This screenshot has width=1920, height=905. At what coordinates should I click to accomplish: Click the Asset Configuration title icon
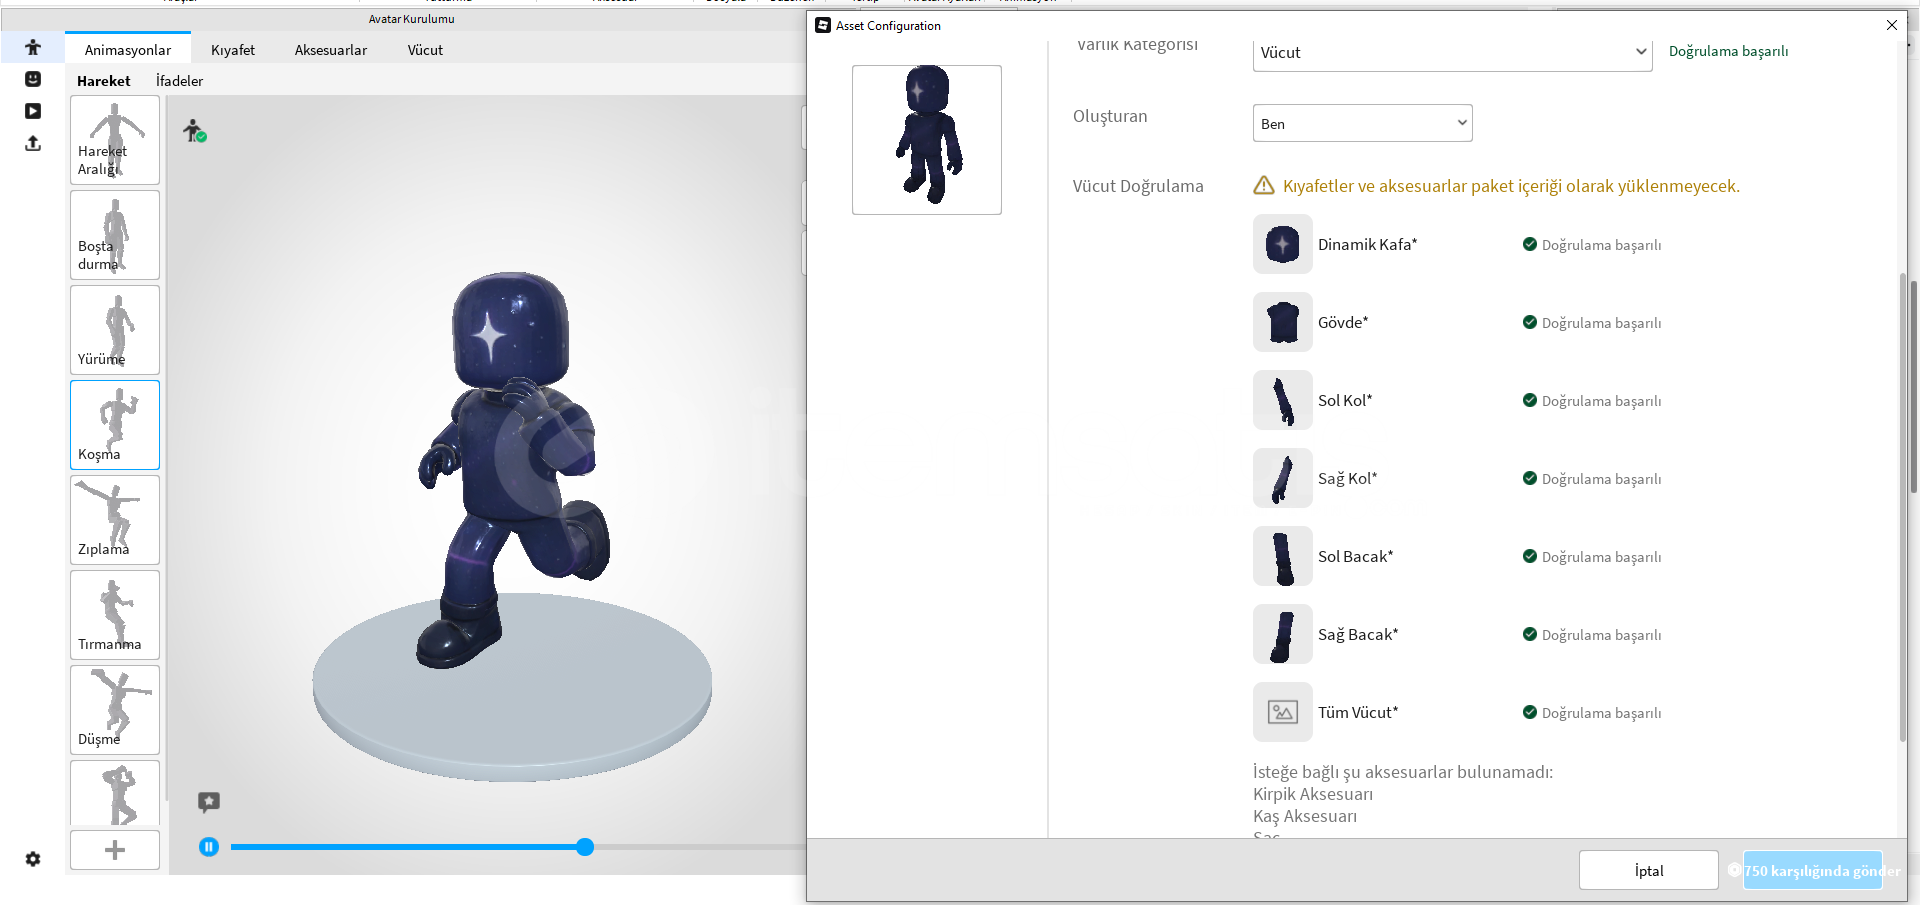(x=823, y=25)
